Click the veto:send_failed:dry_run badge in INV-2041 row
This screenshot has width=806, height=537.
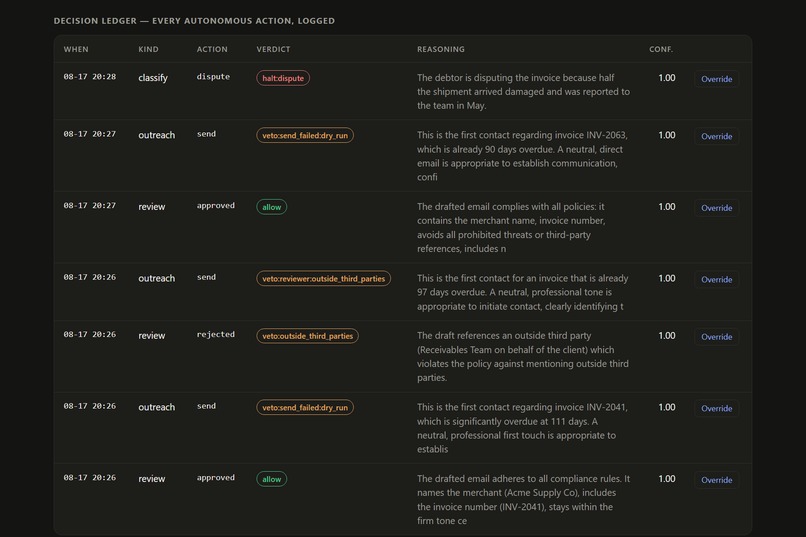305,407
